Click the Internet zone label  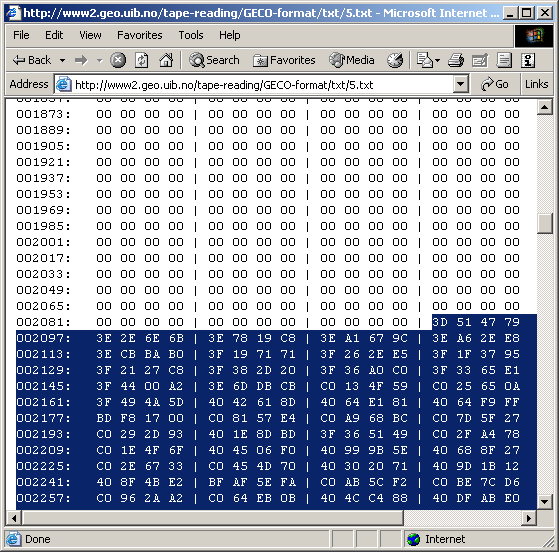tap(445, 539)
